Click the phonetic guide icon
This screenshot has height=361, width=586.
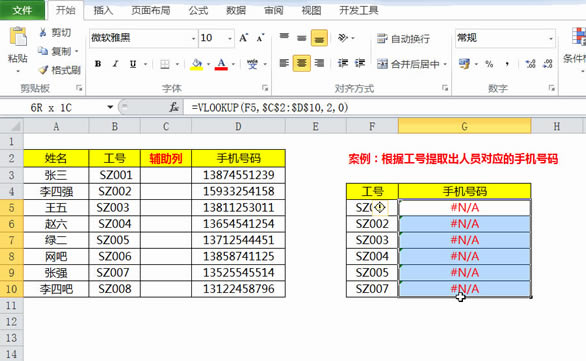[x=252, y=64]
